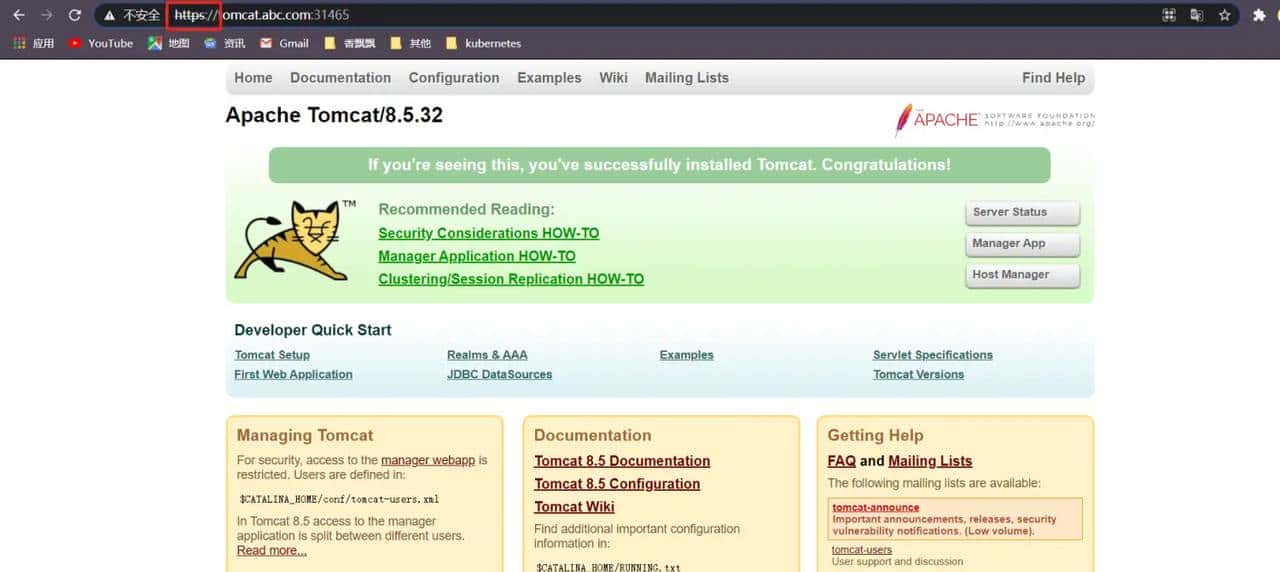Click the manager webapp link

click(428, 460)
